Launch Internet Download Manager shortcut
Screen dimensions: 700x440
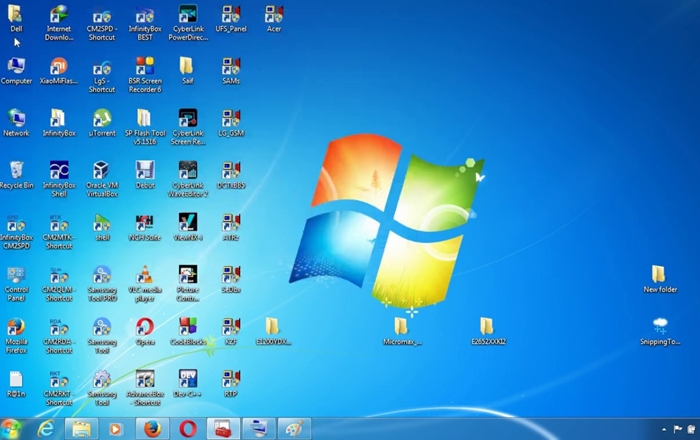point(58,23)
